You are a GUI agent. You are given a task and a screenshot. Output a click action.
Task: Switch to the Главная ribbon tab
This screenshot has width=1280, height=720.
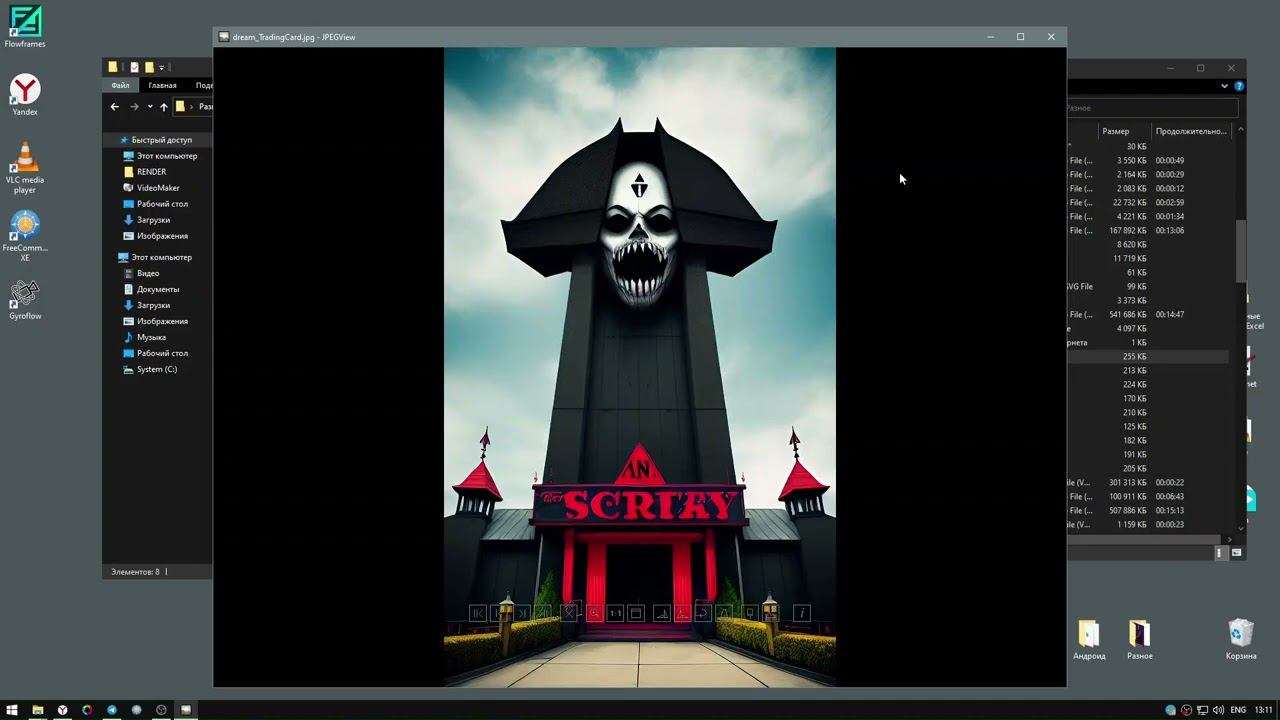(162, 86)
